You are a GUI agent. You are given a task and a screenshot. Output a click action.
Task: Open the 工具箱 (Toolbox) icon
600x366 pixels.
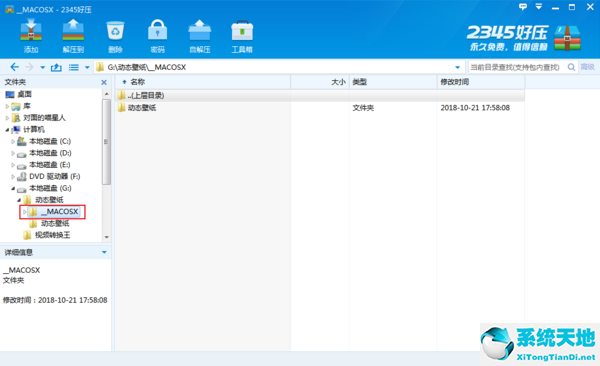[x=242, y=36]
